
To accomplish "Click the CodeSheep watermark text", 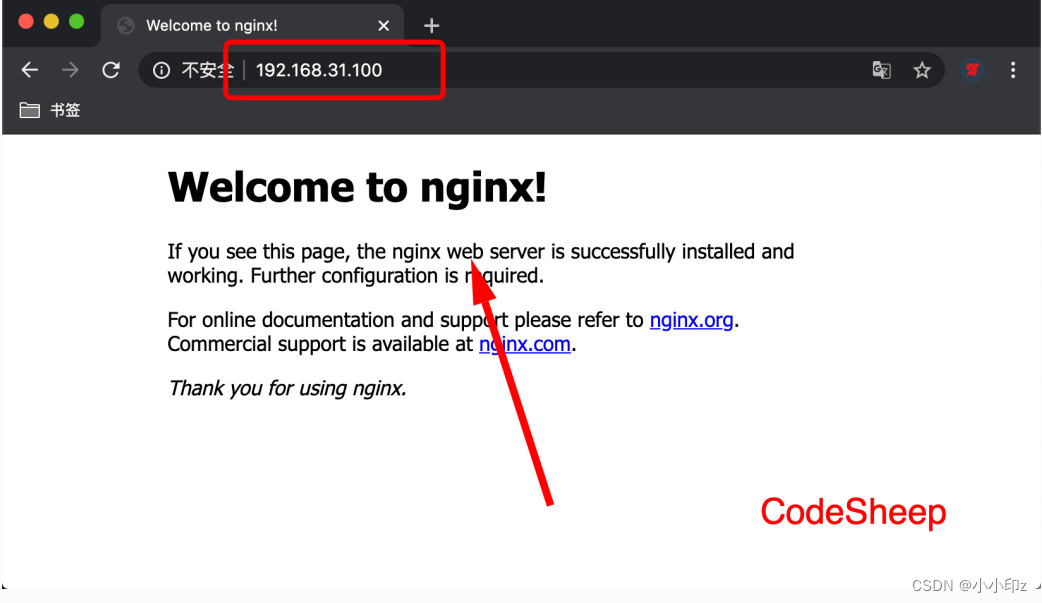I will 852,512.
